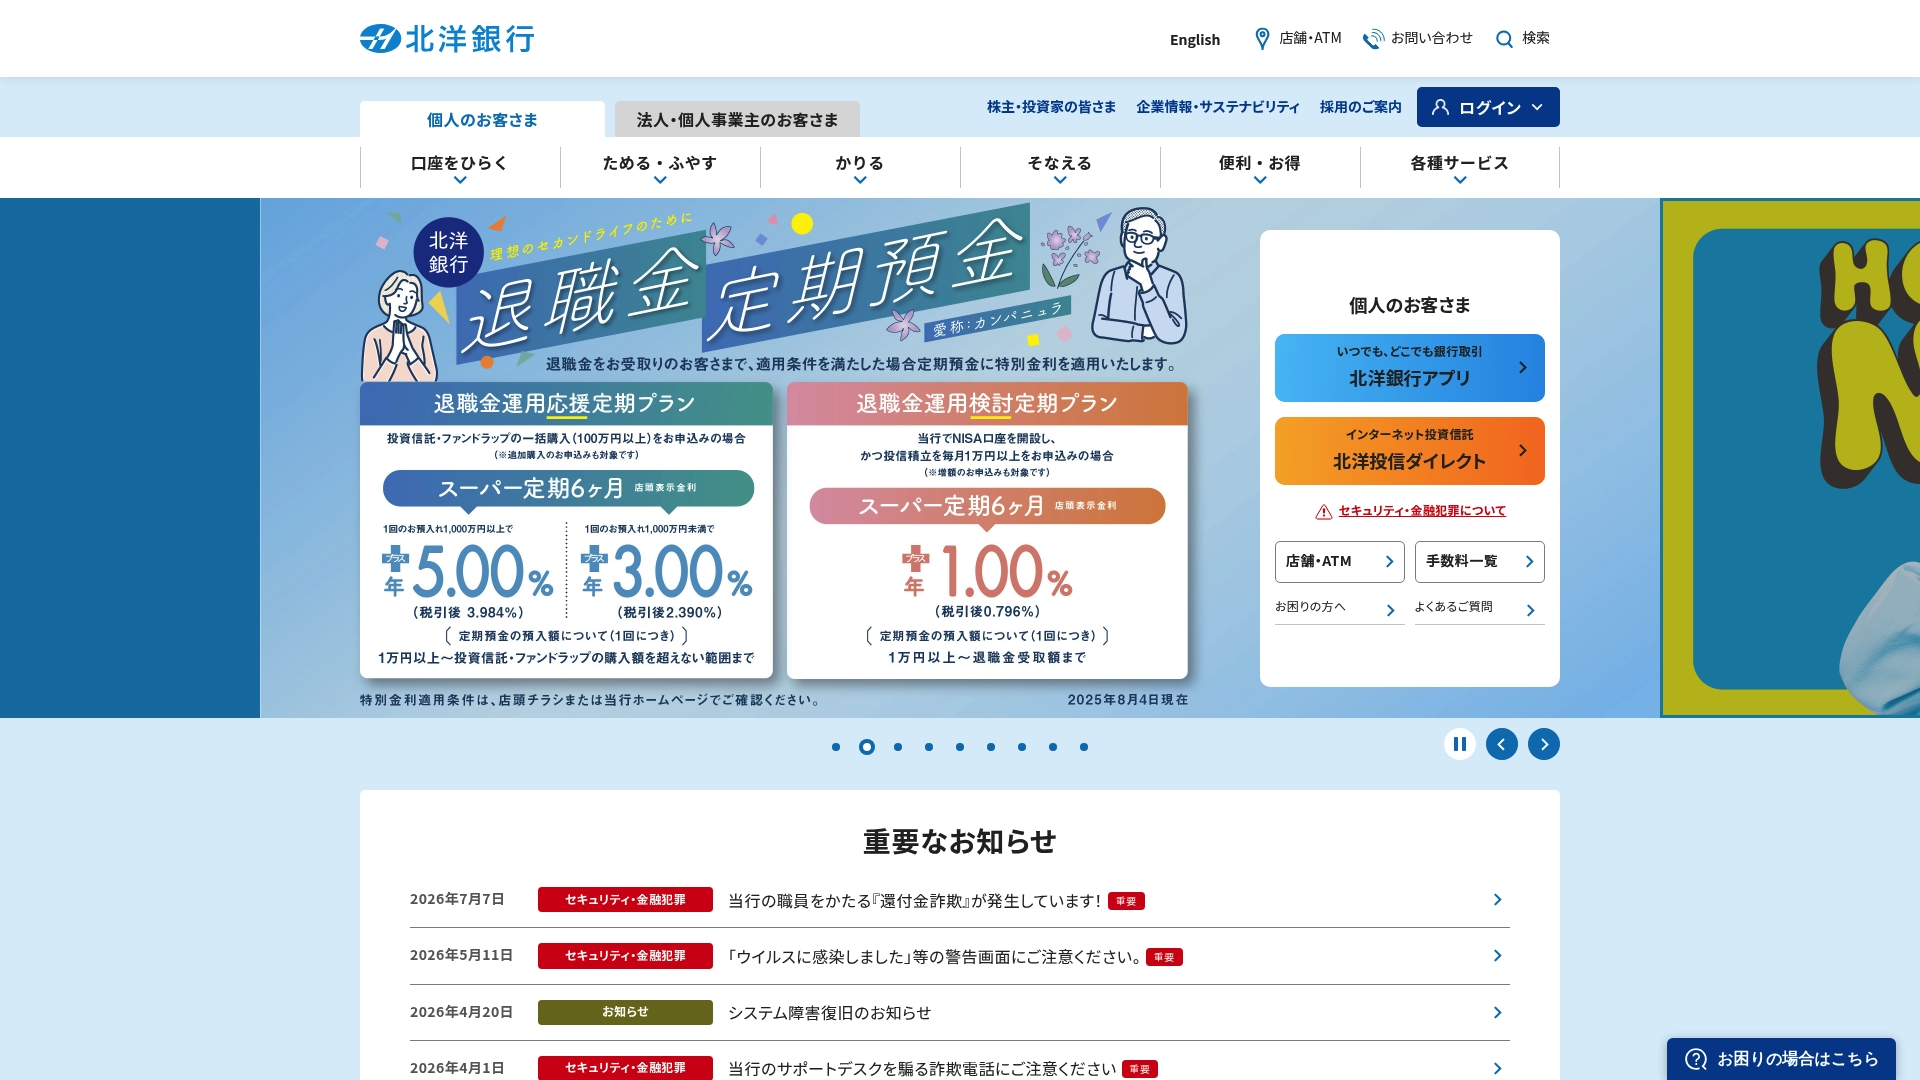
Task: Expand the かりる menu
Action: coord(860,167)
